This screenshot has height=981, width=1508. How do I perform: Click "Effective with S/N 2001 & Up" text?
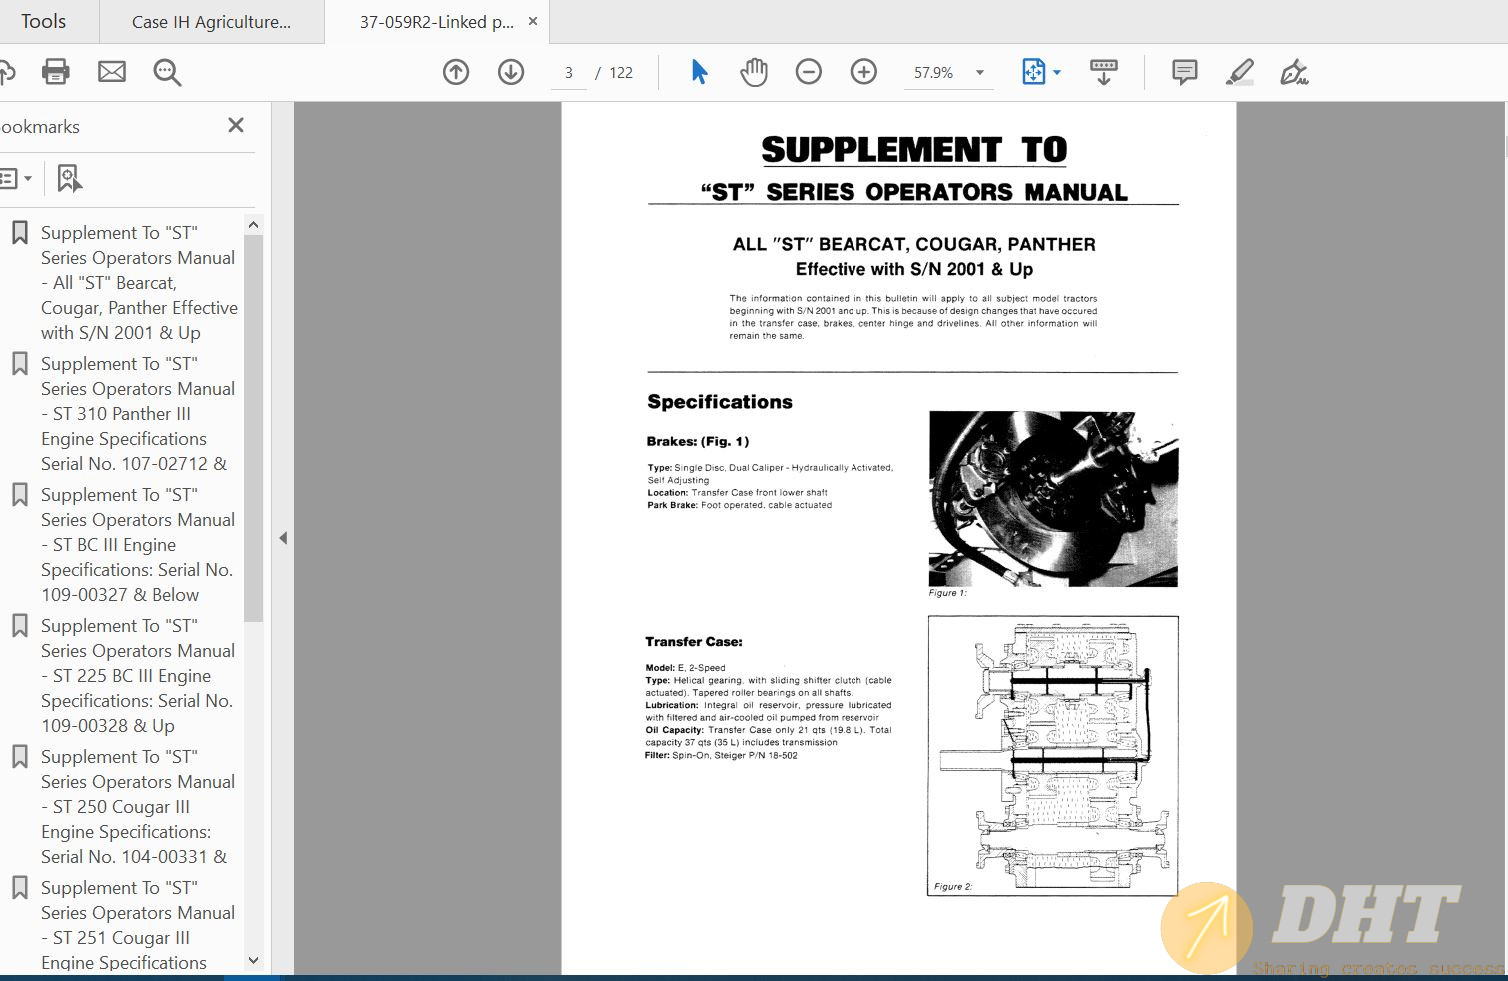914,269
